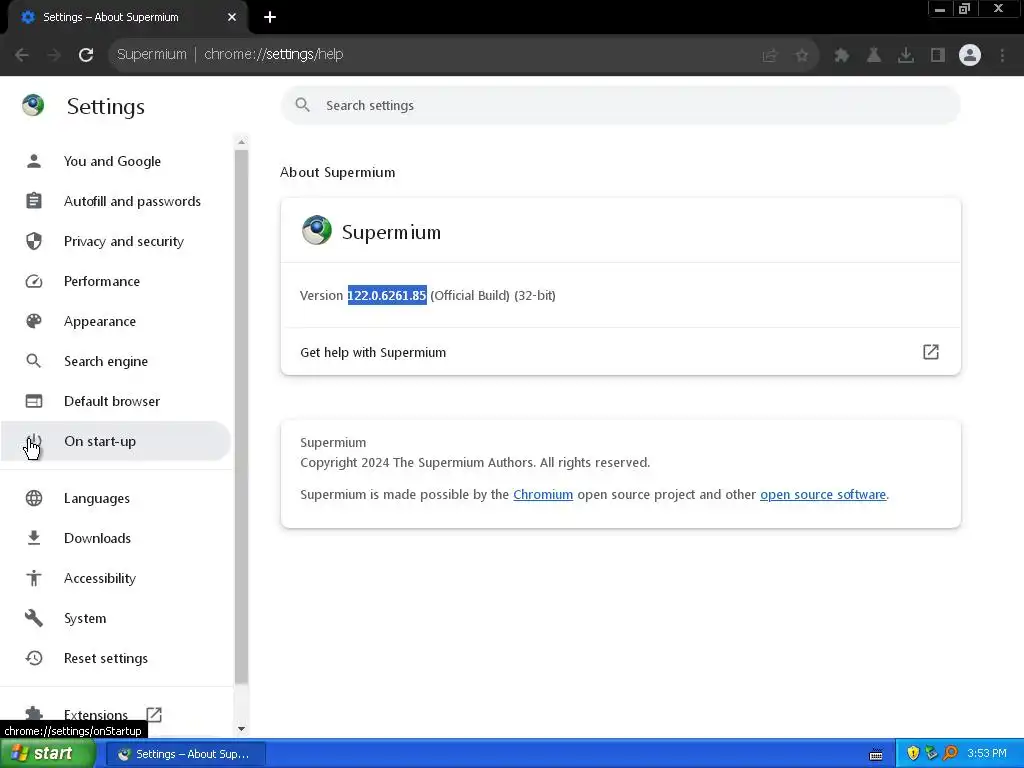Click the sidebar scrollbar thumb

242,417
